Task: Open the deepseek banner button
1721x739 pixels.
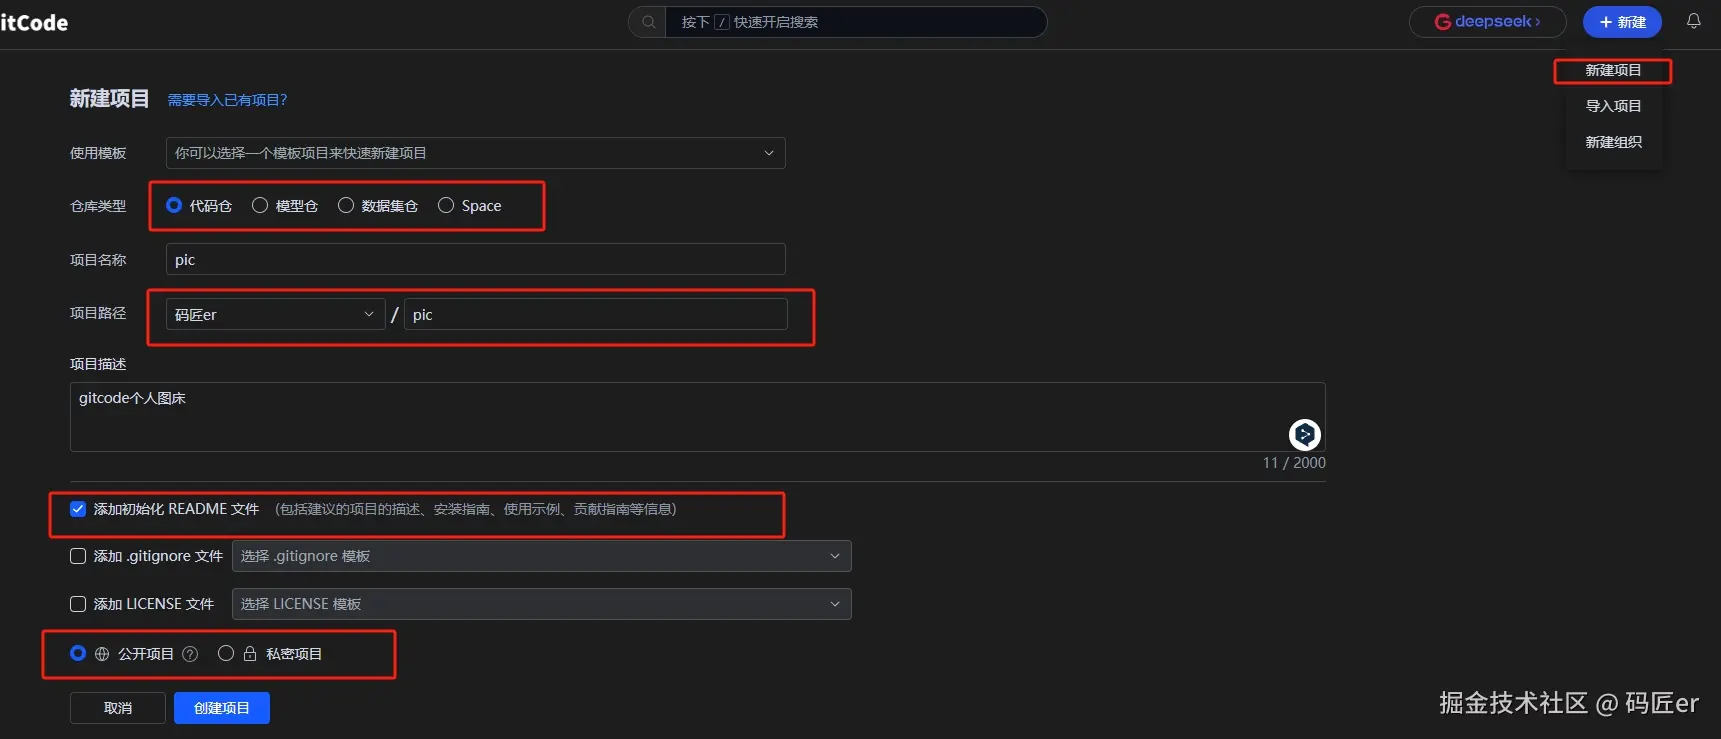Action: [x=1487, y=22]
